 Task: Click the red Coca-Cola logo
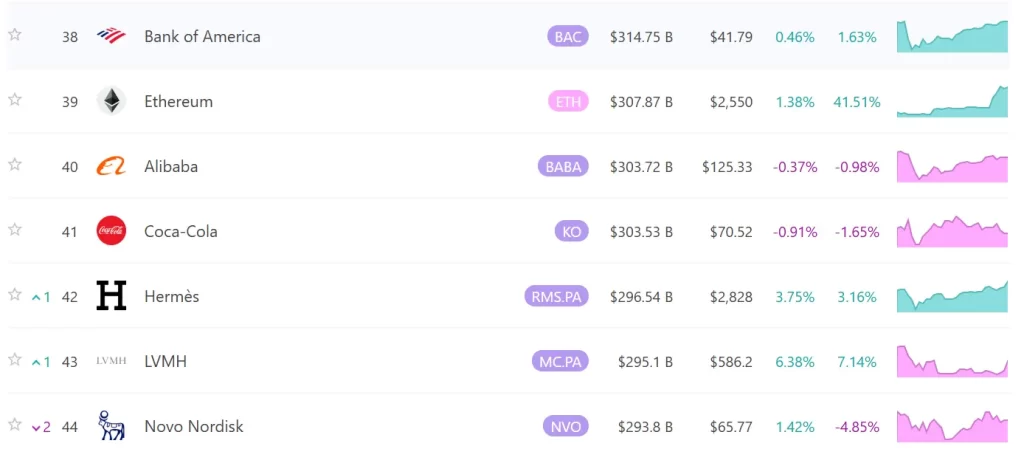pos(111,231)
